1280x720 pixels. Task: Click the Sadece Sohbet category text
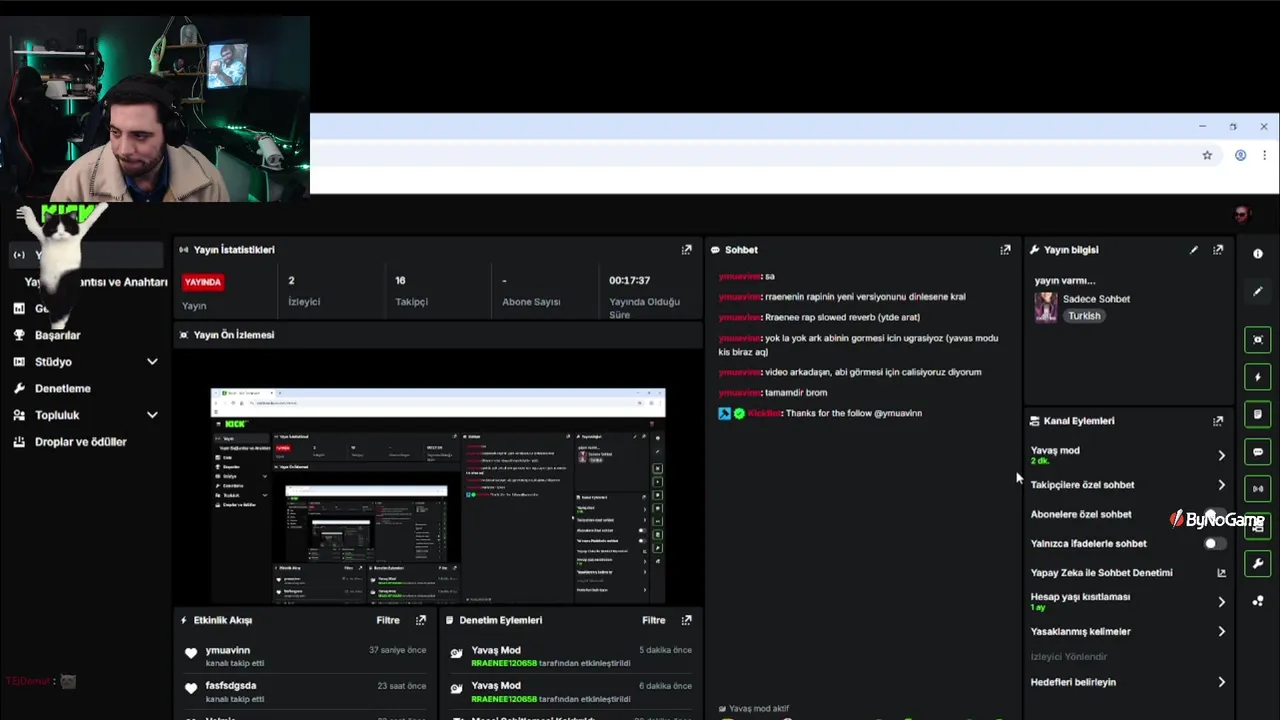point(1096,299)
